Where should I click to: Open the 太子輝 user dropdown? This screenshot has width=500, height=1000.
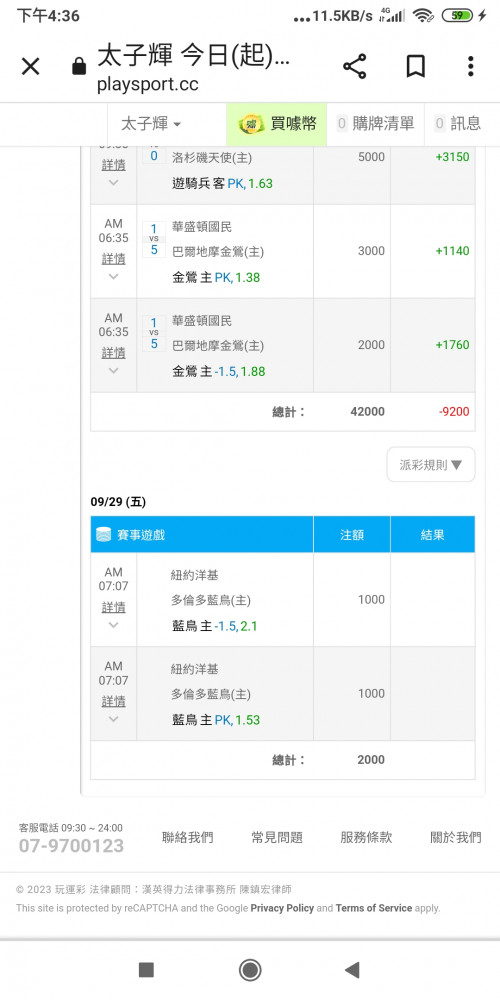[151, 124]
